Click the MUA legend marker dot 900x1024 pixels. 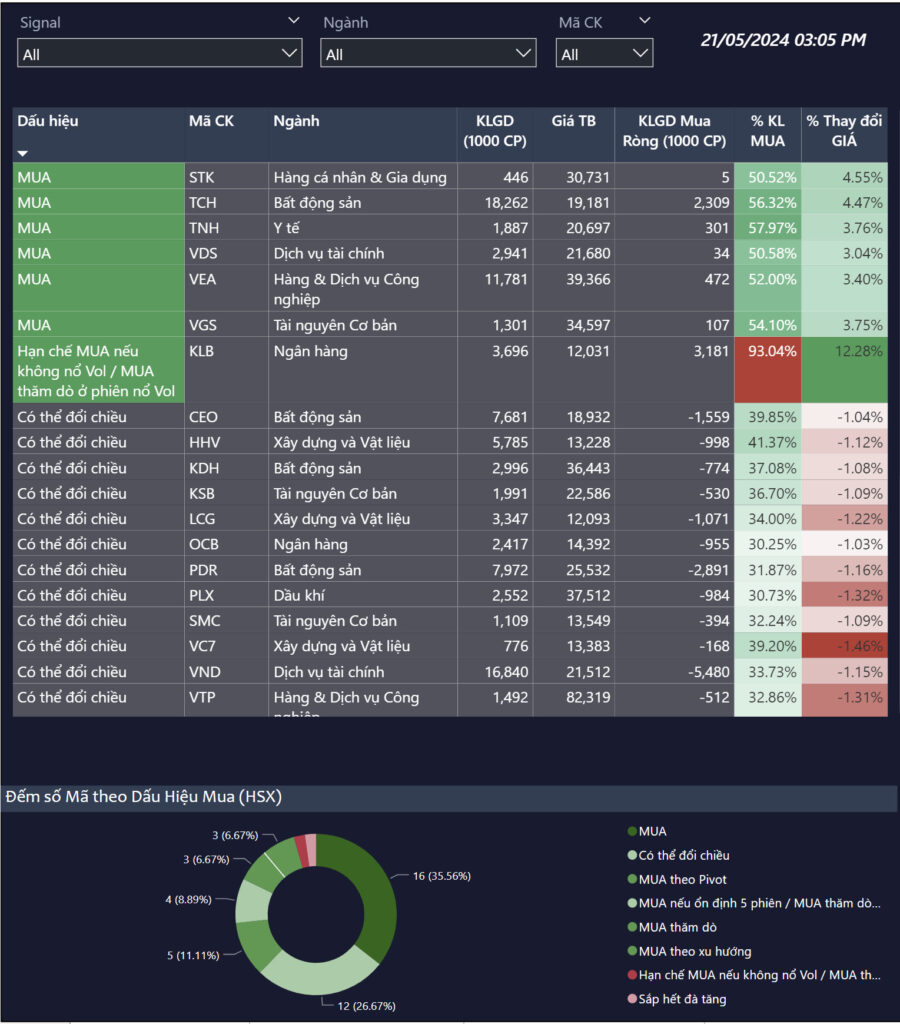(632, 832)
